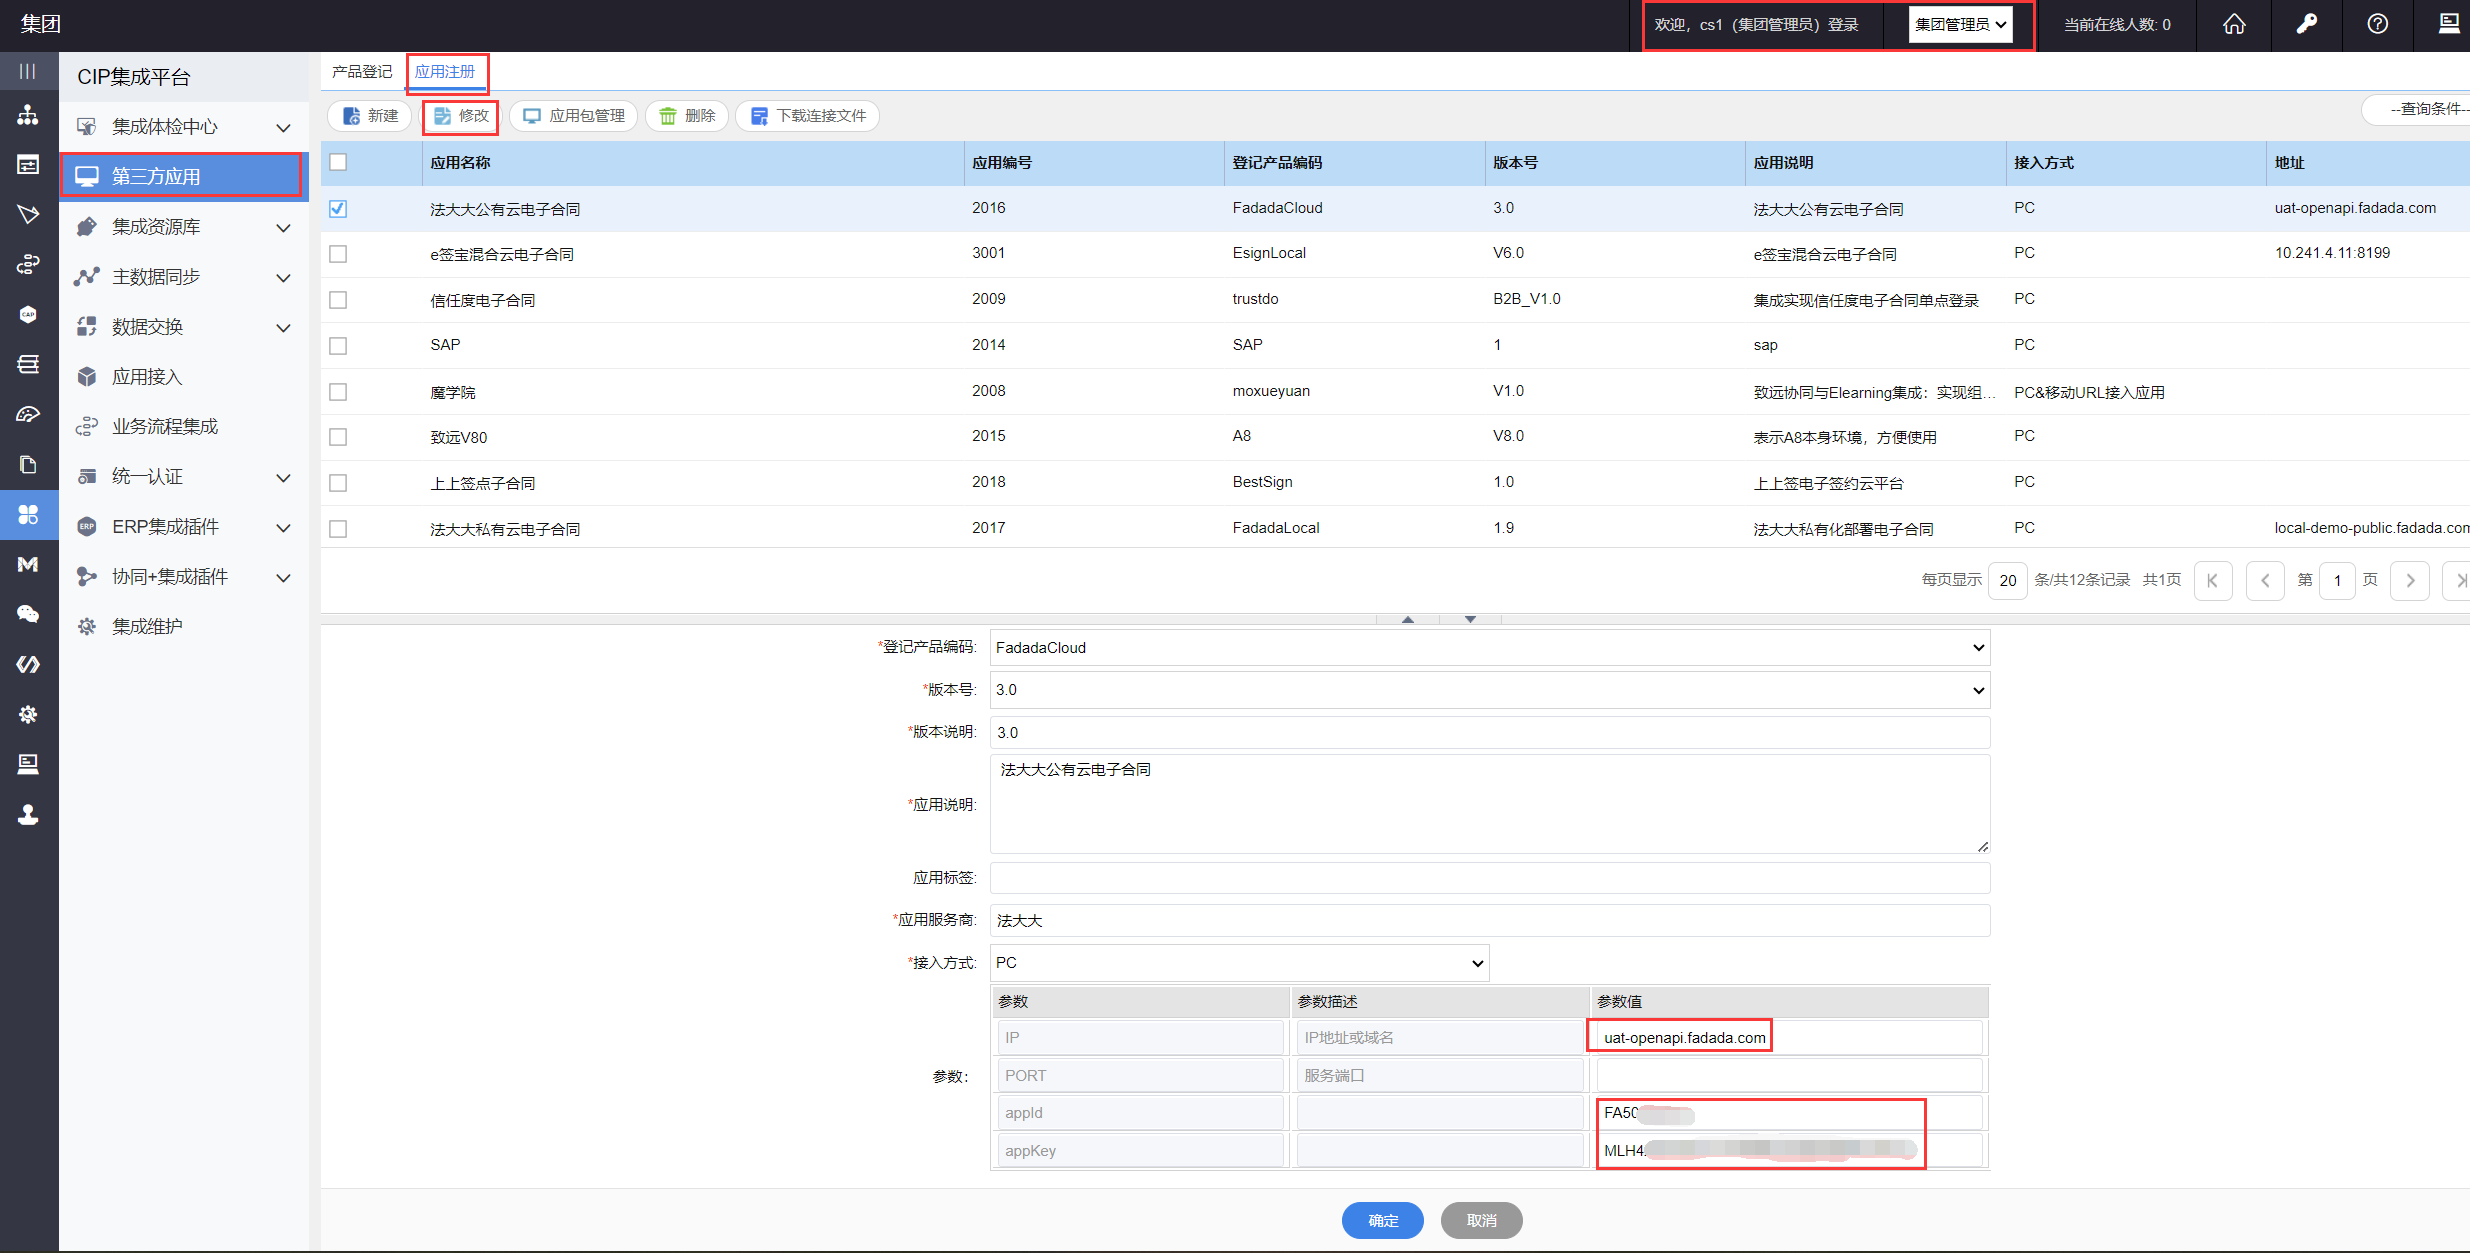Select 应用接入 in the left menu
Viewport: 2470px width, 1253px height.
pos(147,377)
